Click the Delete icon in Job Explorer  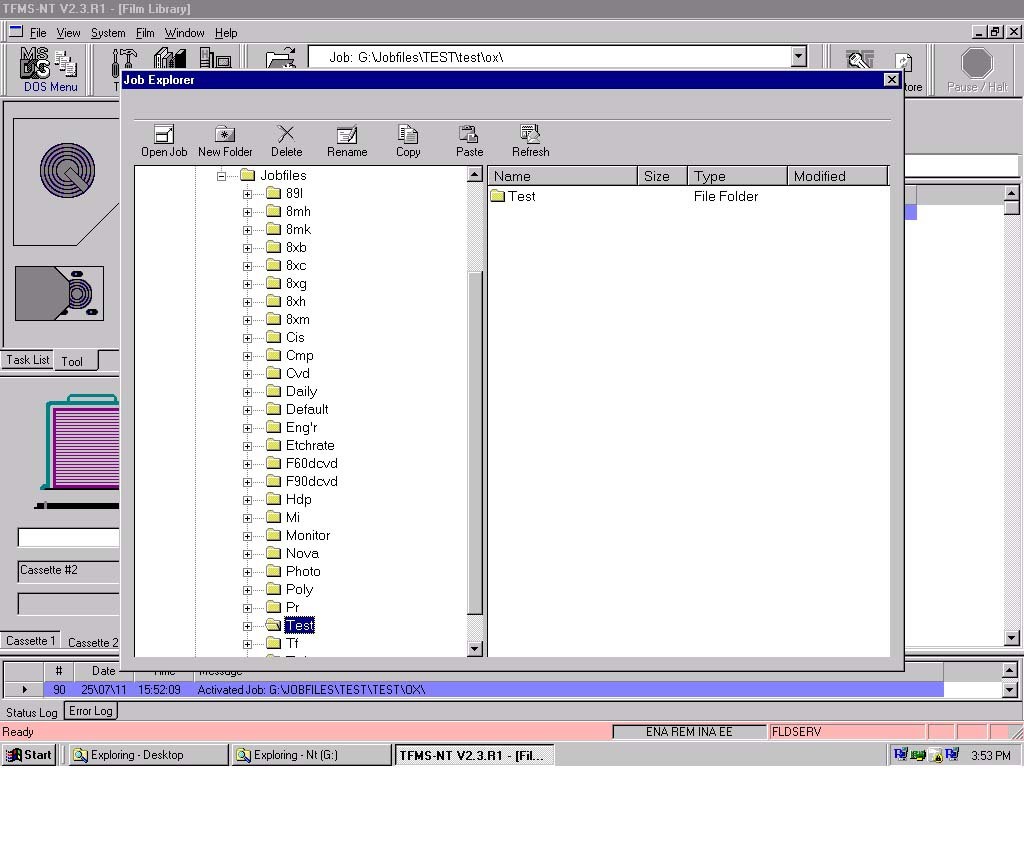click(286, 140)
